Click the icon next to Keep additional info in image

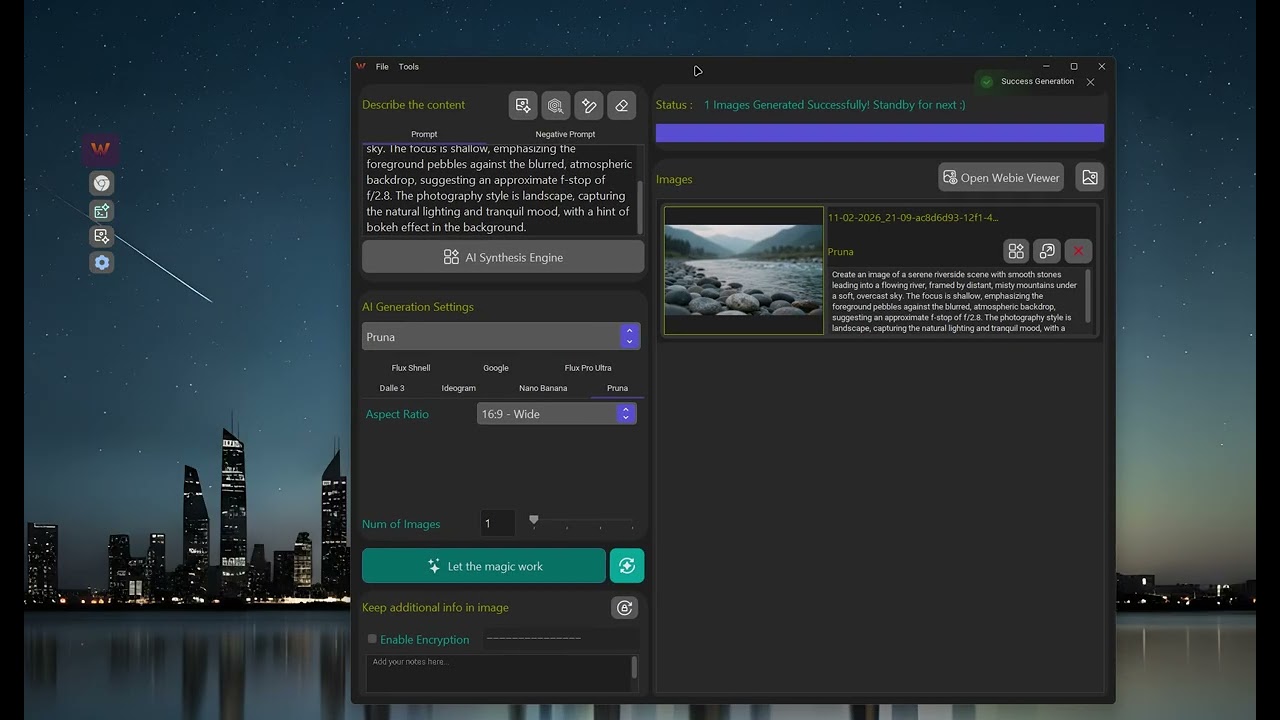(625, 608)
